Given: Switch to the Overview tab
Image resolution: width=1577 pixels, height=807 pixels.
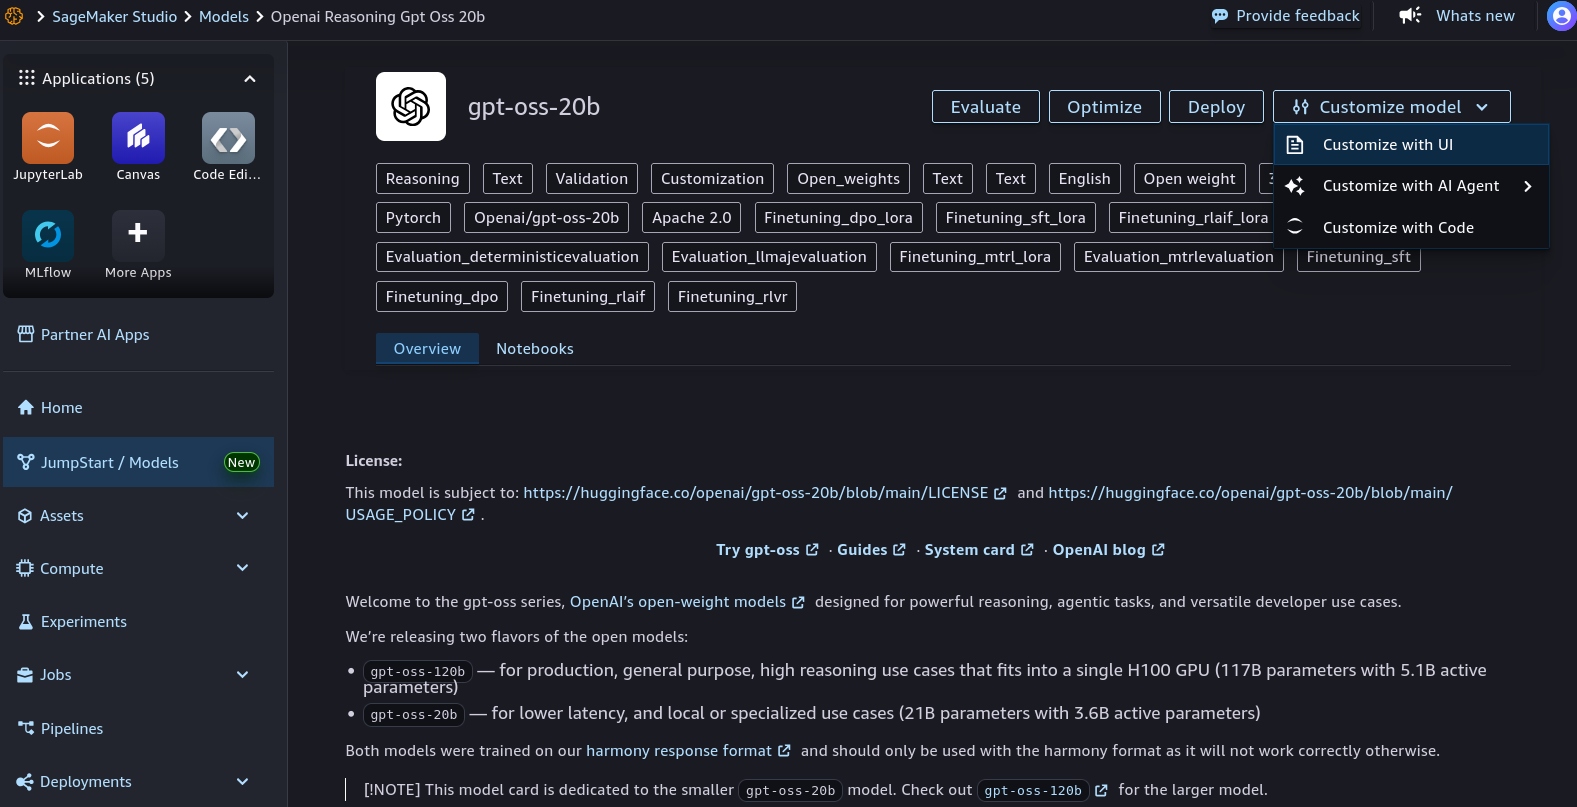Looking at the screenshot, I should click(x=427, y=348).
